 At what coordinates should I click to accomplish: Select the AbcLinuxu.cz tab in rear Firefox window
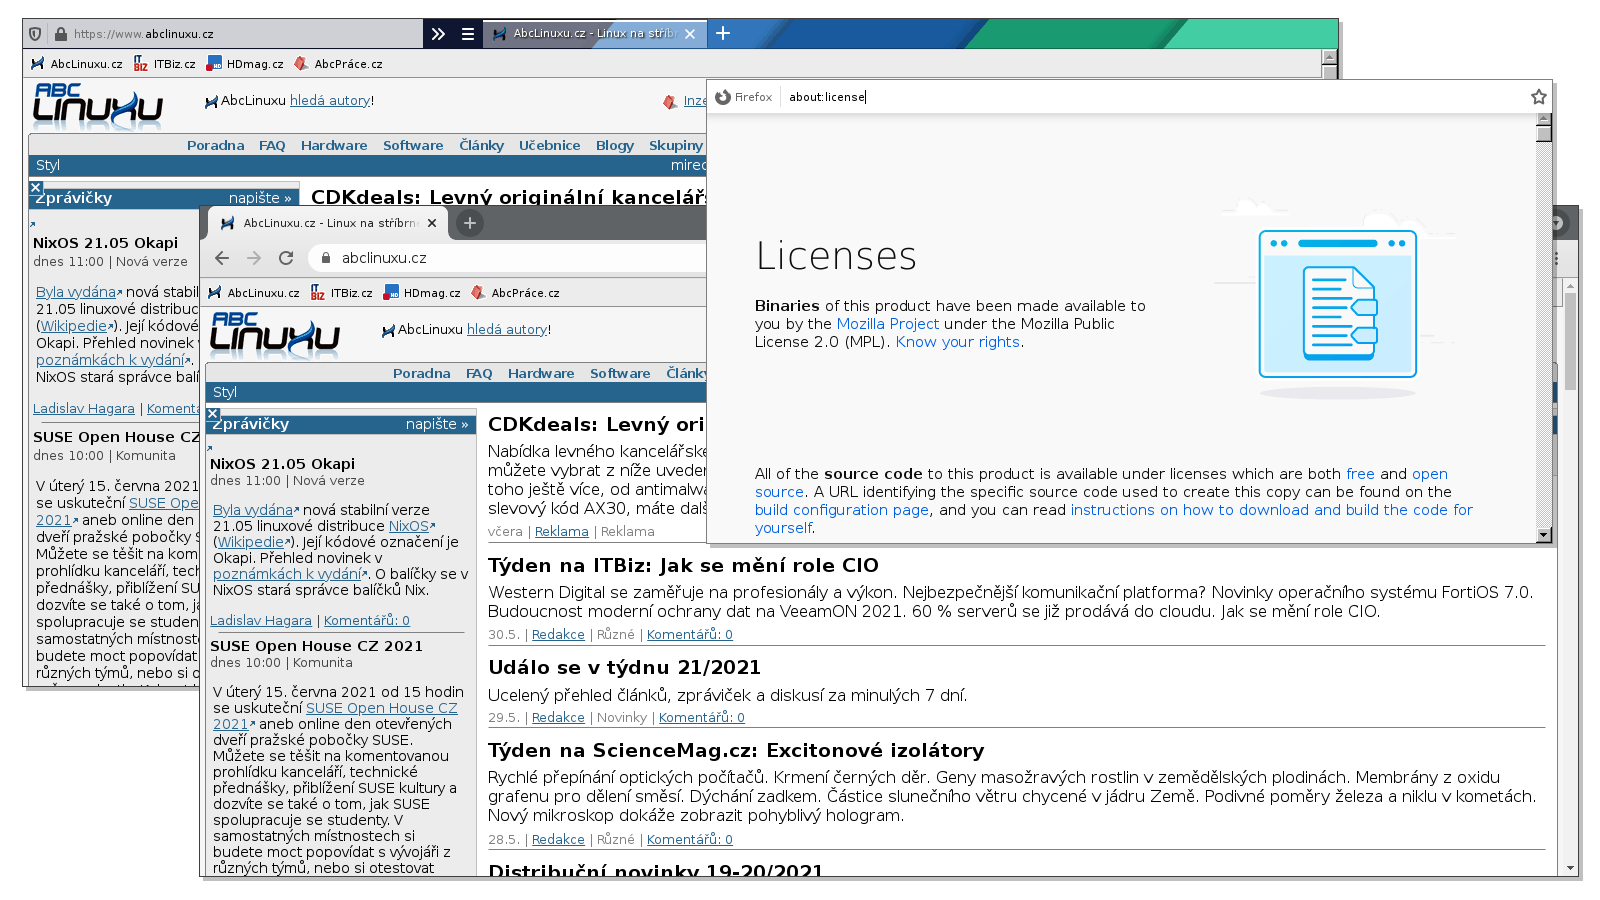click(x=594, y=33)
